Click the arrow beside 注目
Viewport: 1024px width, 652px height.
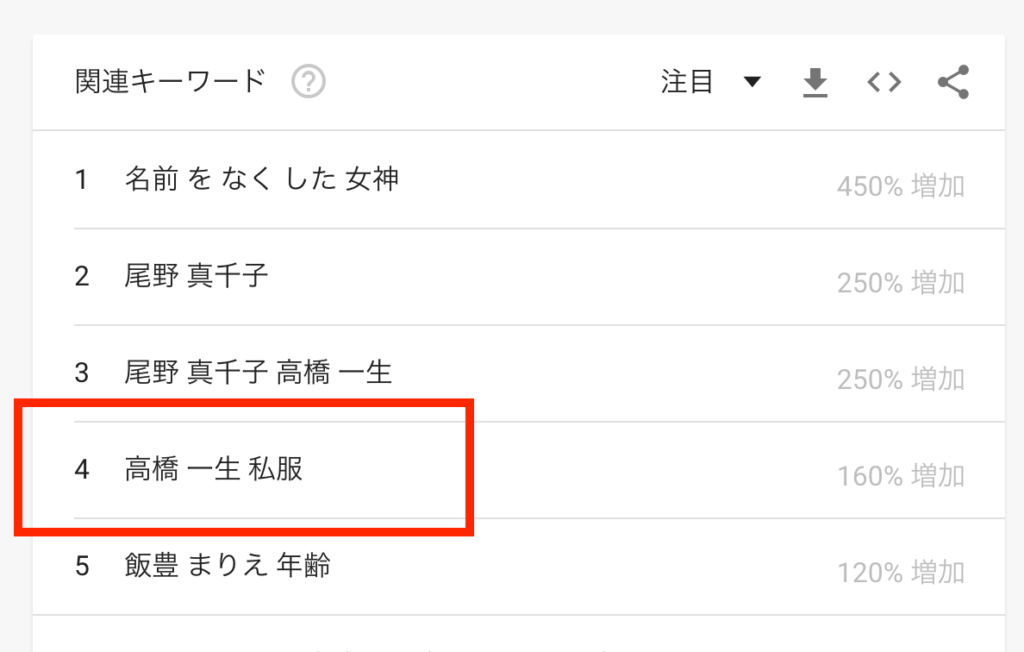752,82
